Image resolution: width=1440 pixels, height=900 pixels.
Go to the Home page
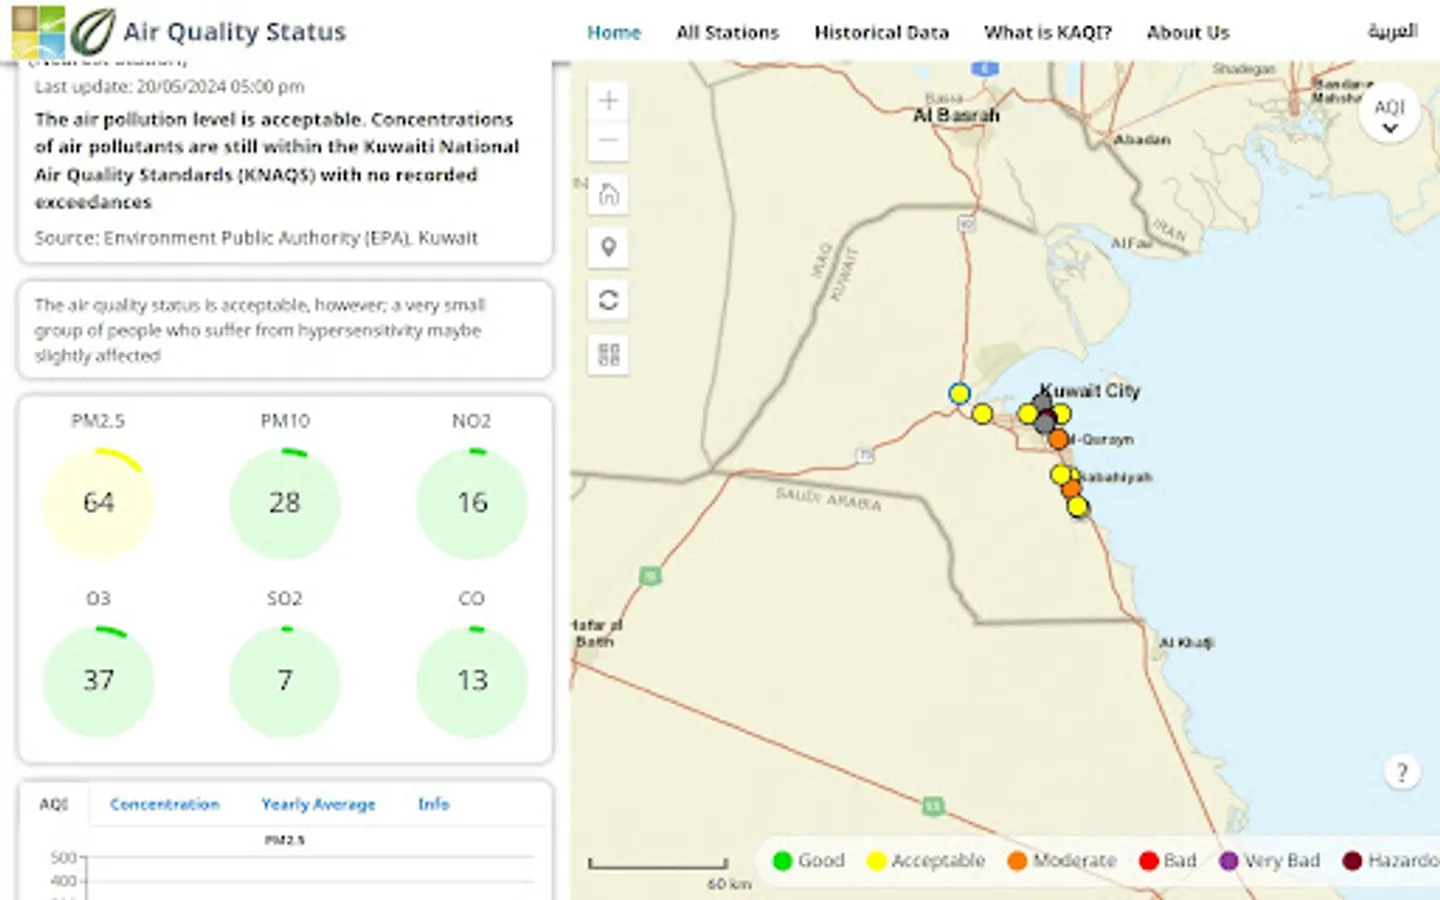[x=614, y=32]
